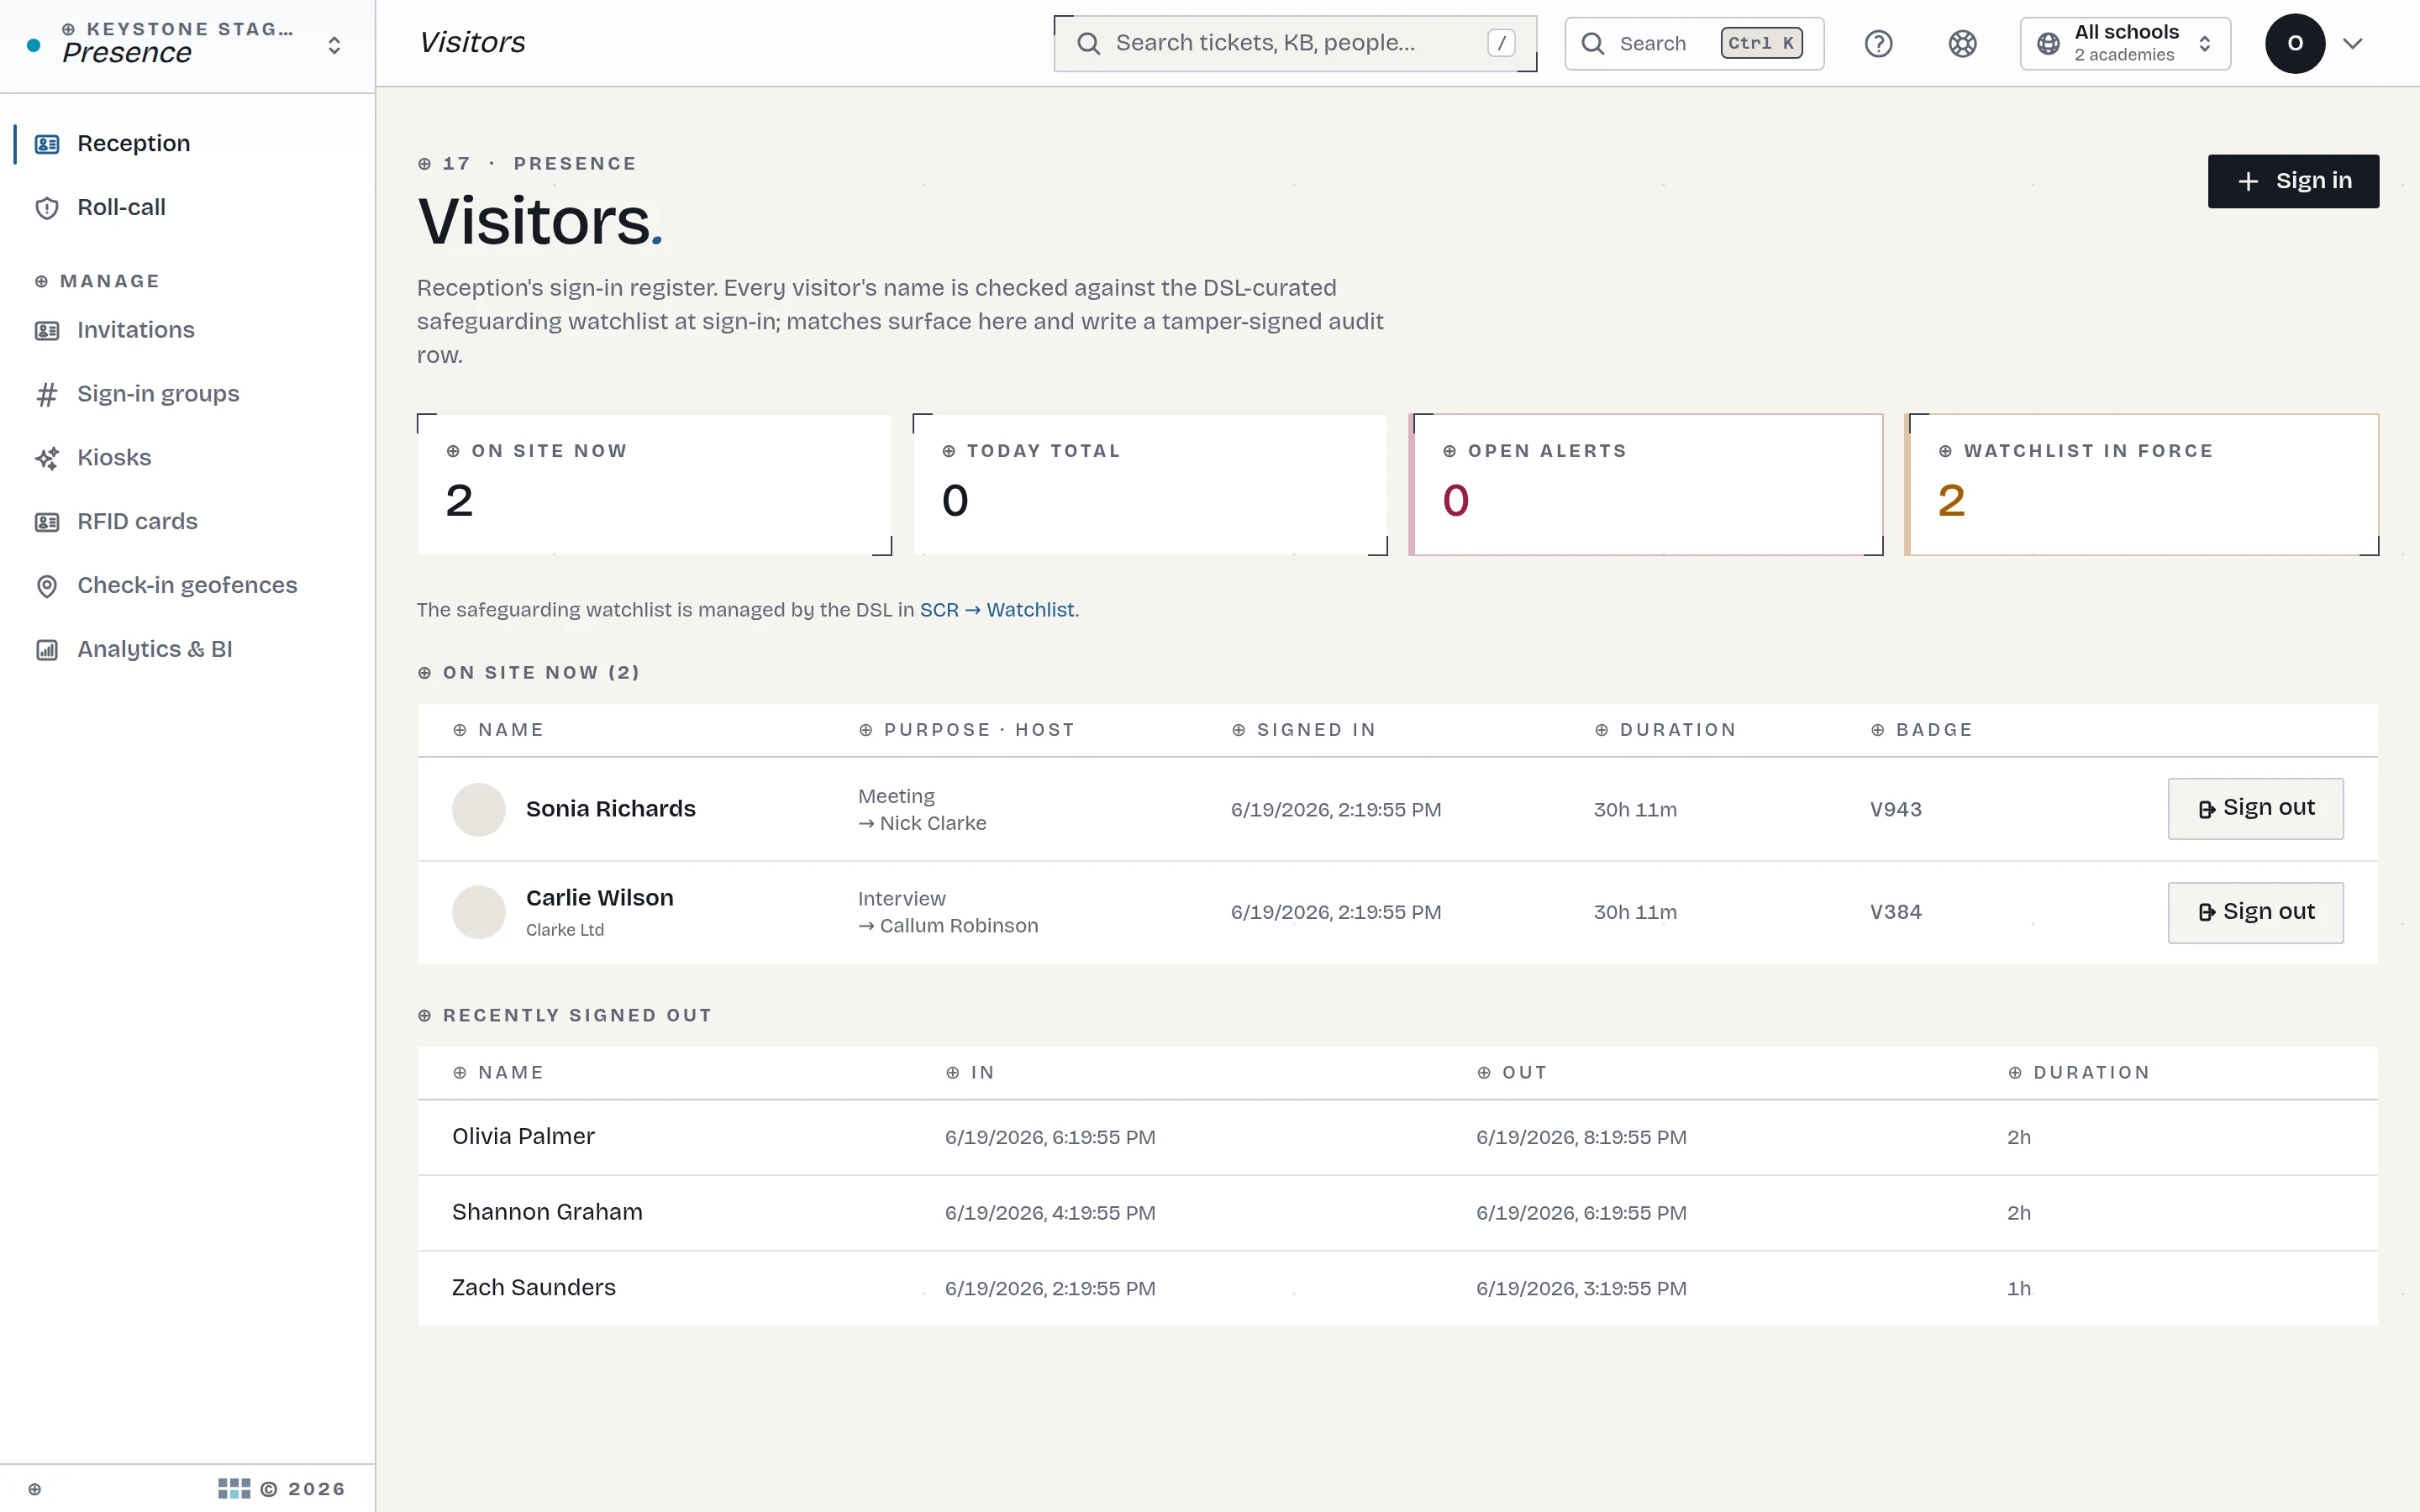
Task: Click the Today Total stat card
Action: pyautogui.click(x=1150, y=484)
